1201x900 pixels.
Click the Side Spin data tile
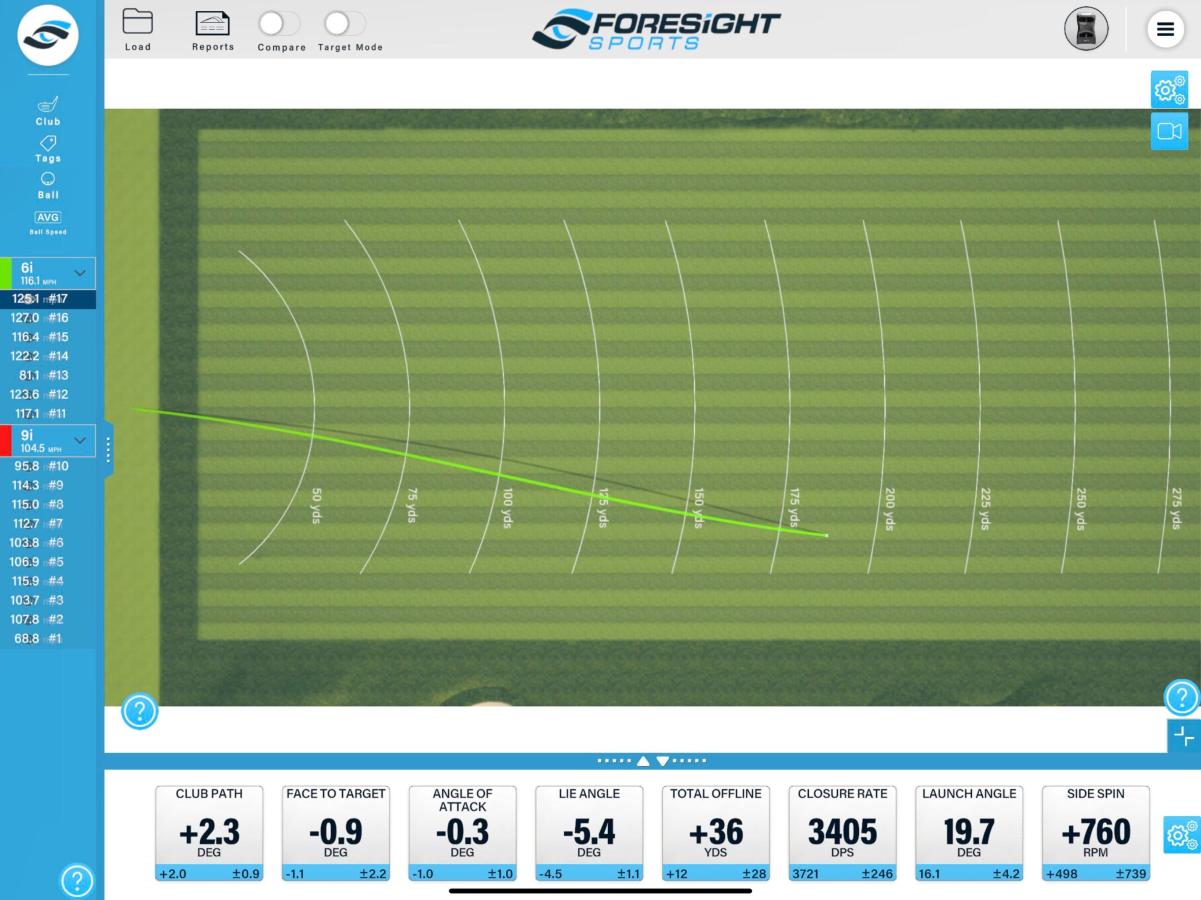pos(1095,834)
